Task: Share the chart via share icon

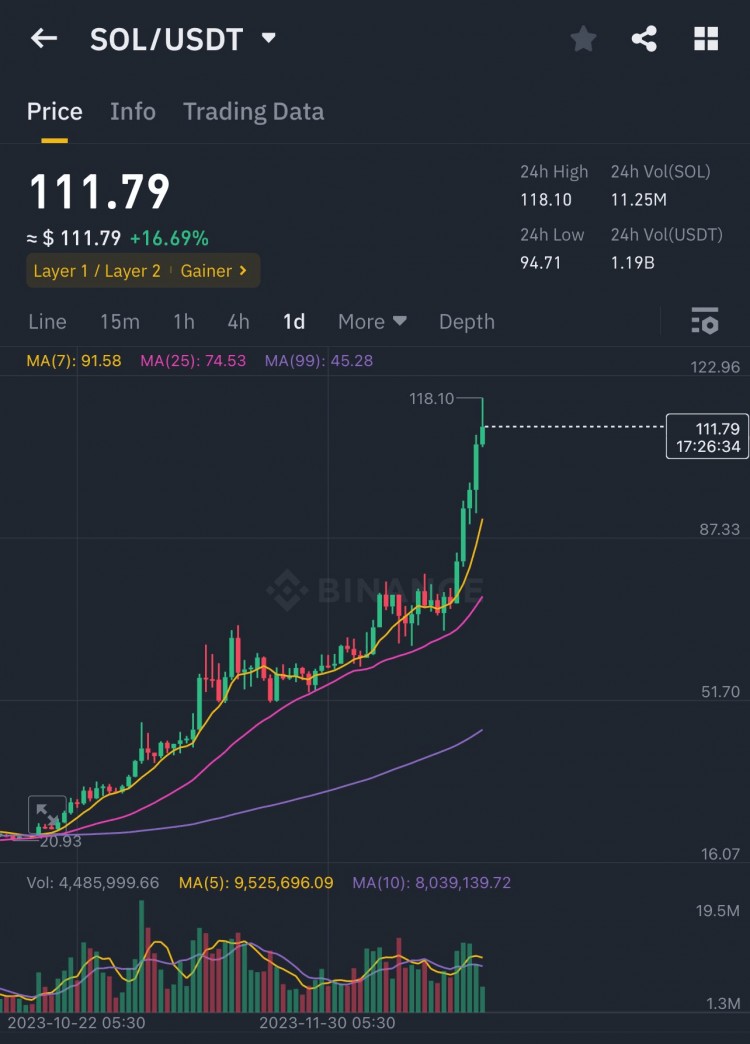Action: [644, 39]
